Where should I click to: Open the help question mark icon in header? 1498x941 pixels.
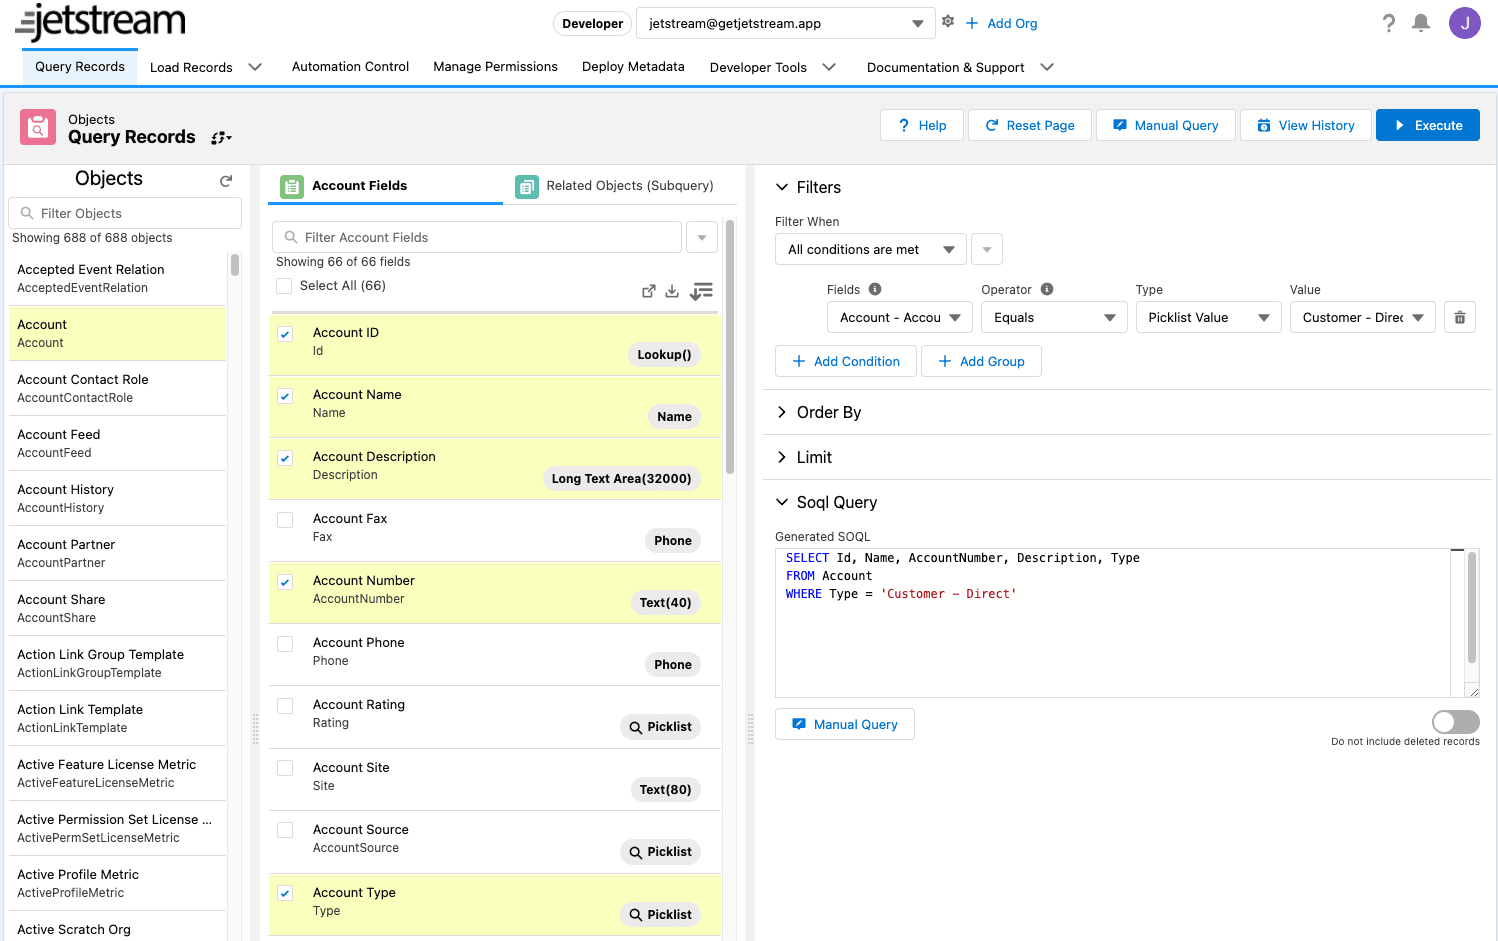[1388, 23]
